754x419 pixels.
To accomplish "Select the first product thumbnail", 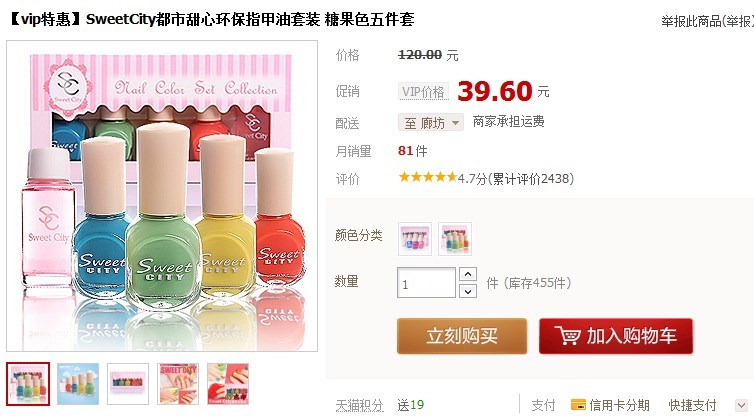I will [x=28, y=384].
